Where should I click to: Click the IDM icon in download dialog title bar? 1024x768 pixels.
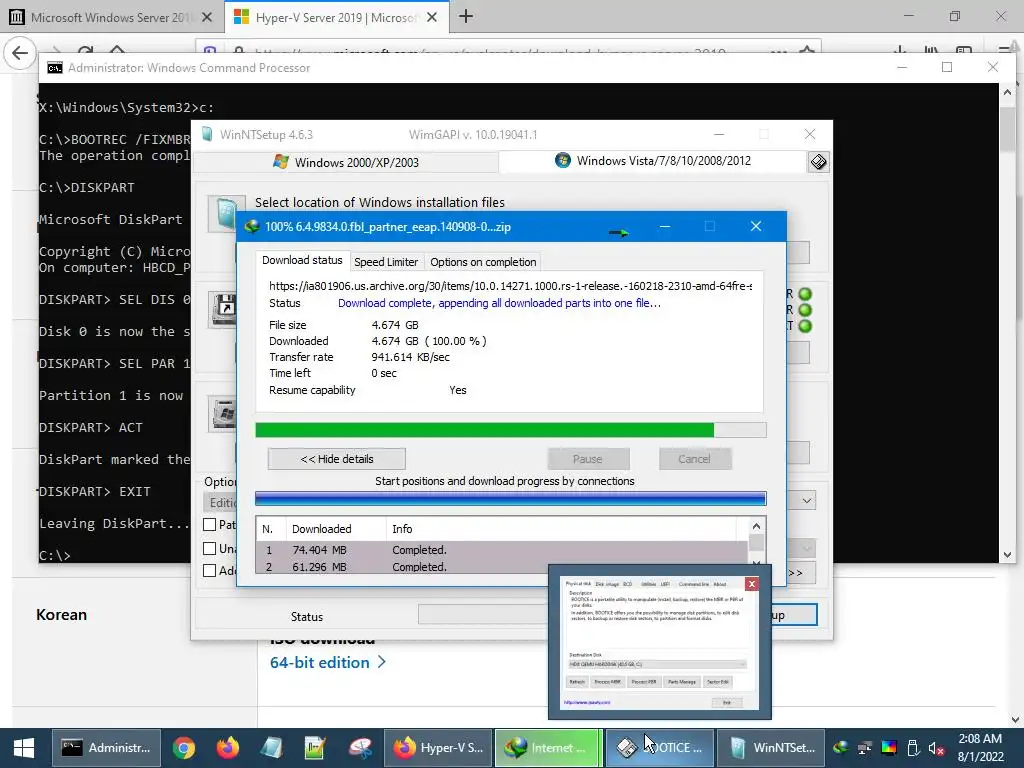252,227
